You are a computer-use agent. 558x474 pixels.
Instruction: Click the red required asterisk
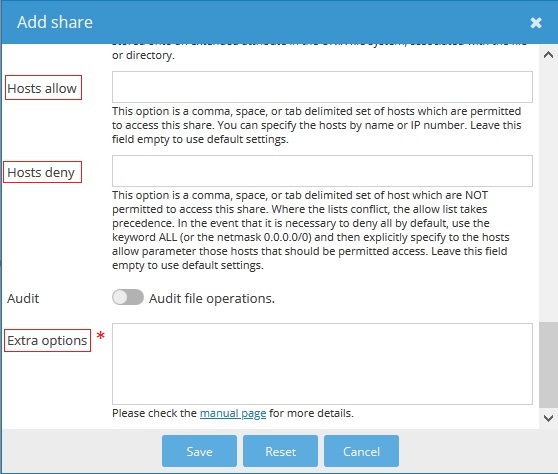(101, 335)
